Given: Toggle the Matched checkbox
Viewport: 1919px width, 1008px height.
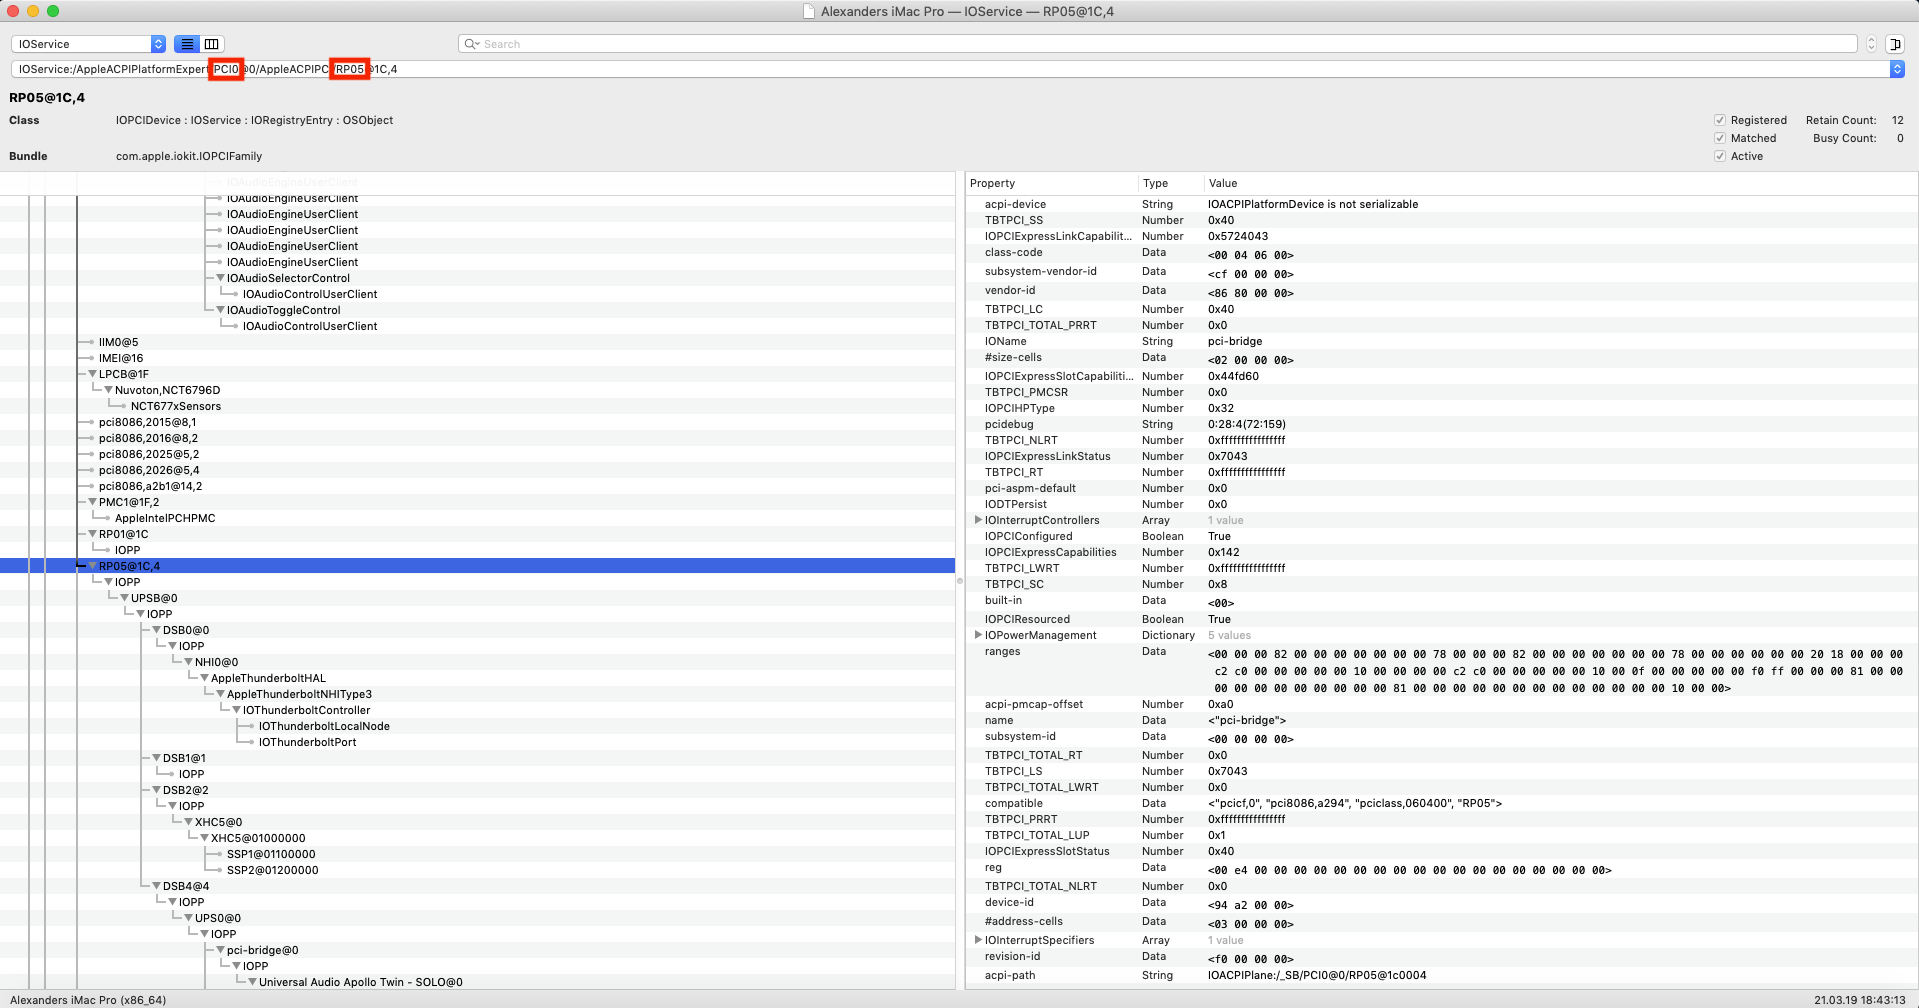Looking at the screenshot, I should [x=1720, y=138].
